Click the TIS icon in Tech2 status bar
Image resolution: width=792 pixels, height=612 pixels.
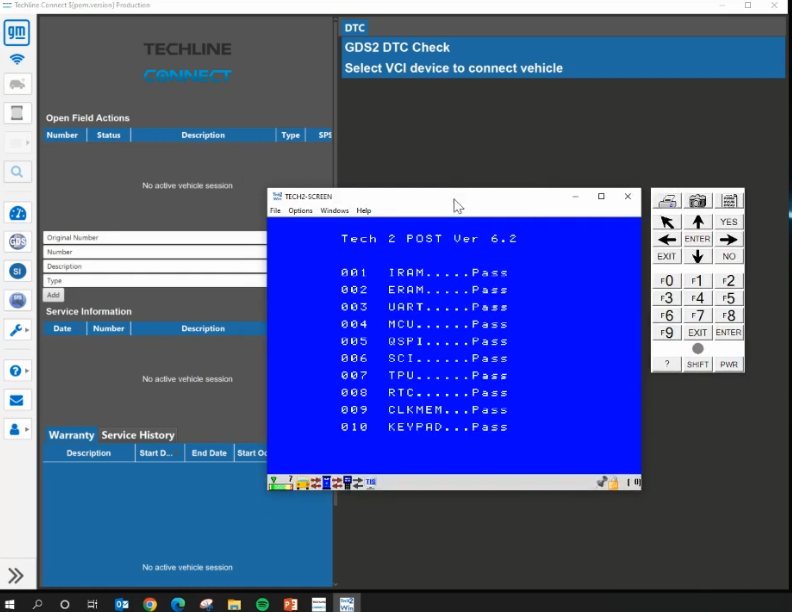371,482
